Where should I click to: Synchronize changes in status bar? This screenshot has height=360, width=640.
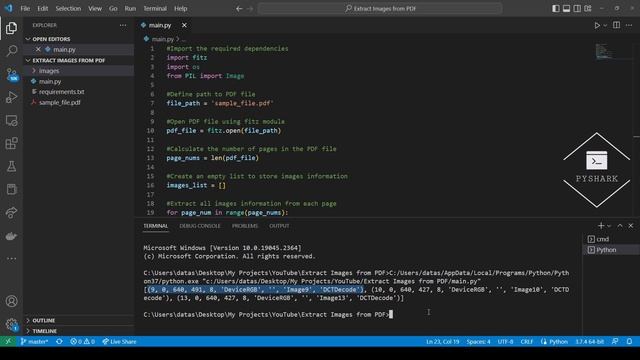(60, 341)
